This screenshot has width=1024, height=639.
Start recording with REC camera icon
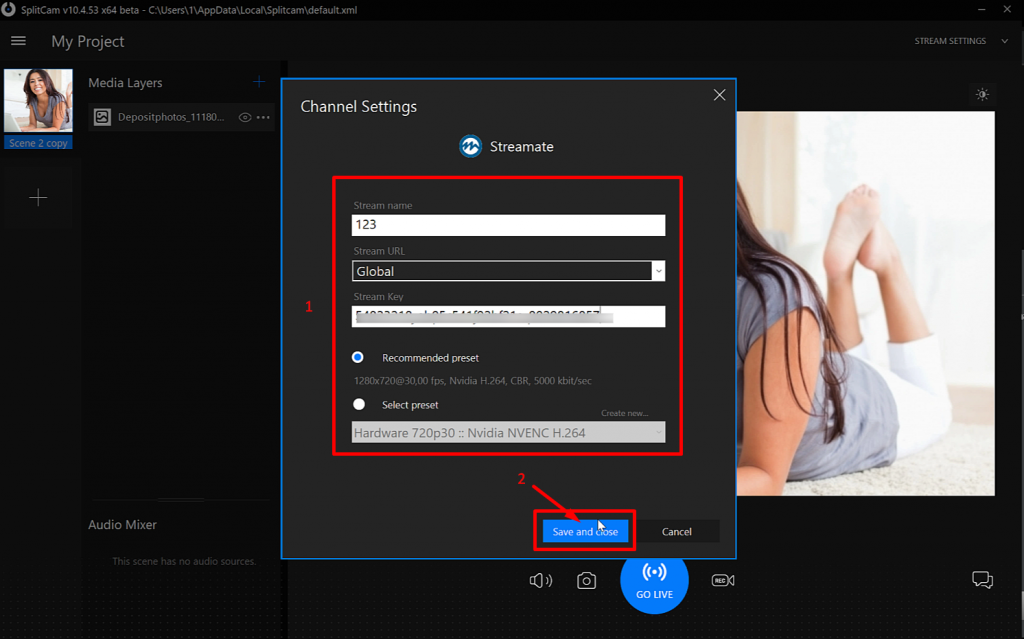point(723,580)
